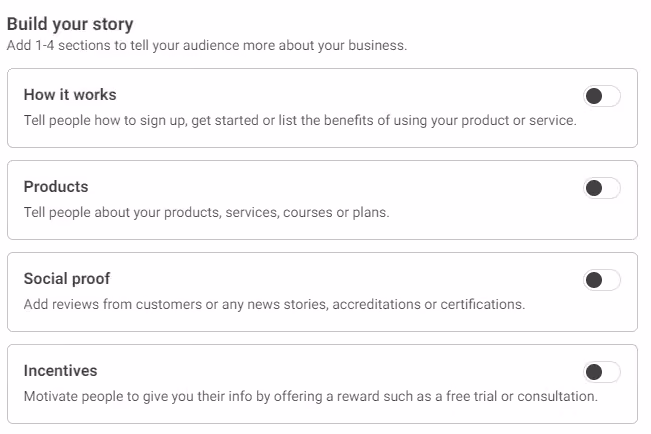This screenshot has width=651, height=434.
Task: Click the Social proof heading
Action: (67, 279)
